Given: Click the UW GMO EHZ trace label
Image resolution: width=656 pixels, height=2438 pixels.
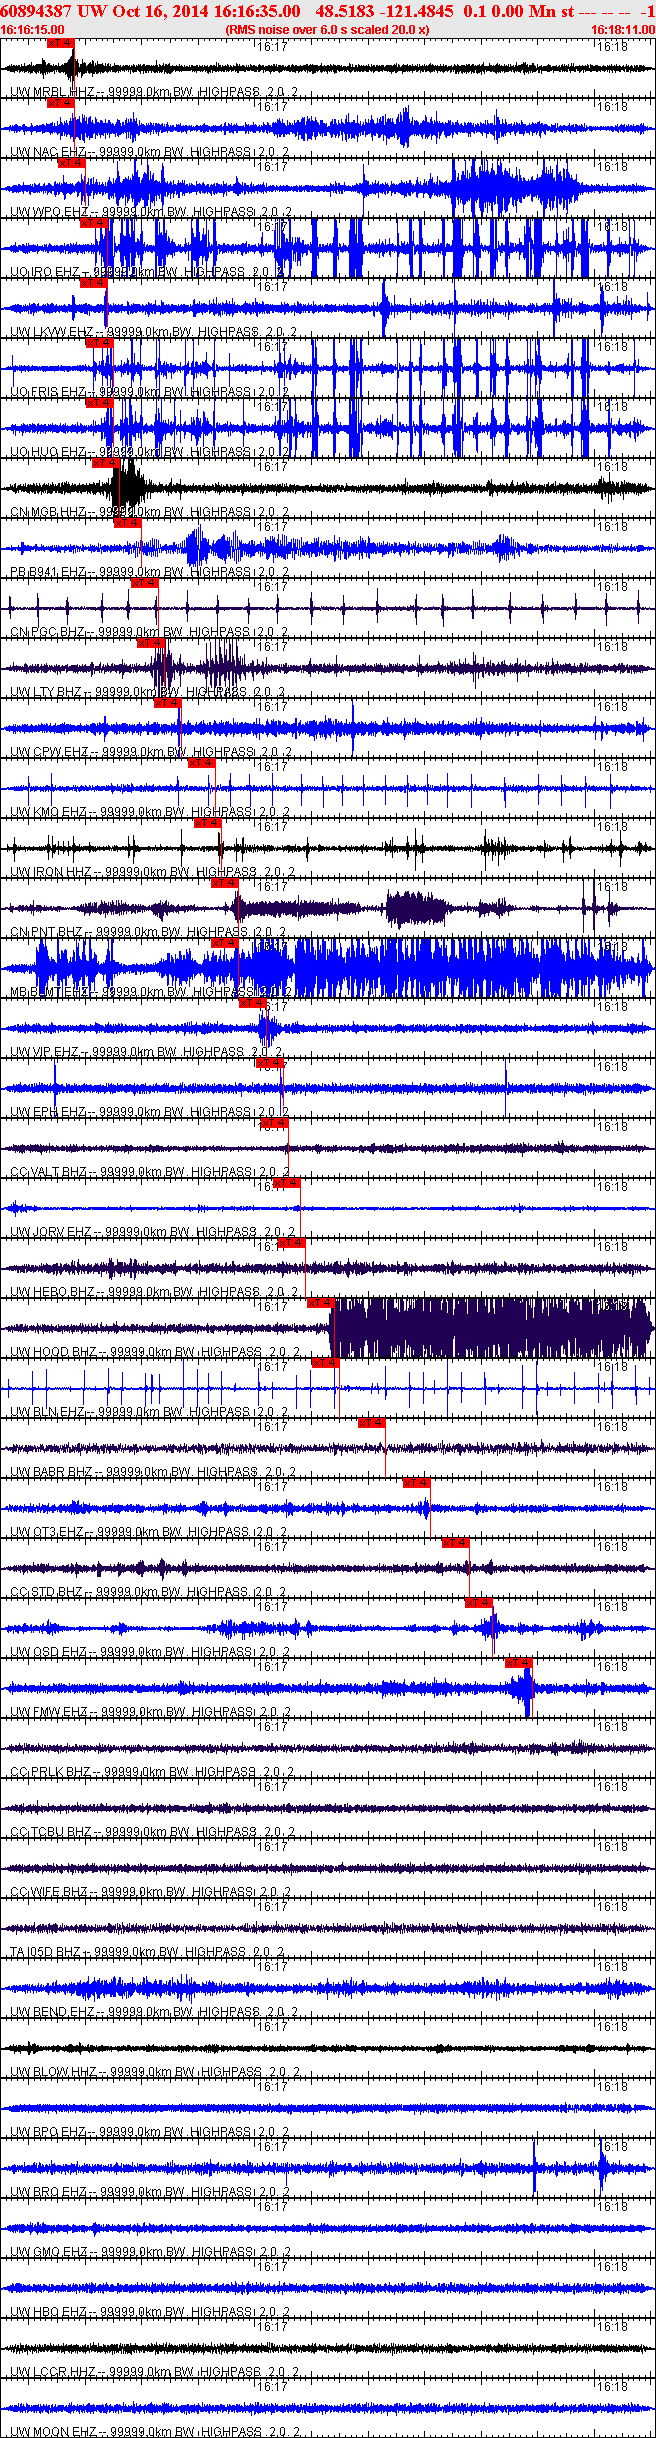Looking at the screenshot, I should click(x=151, y=2252).
